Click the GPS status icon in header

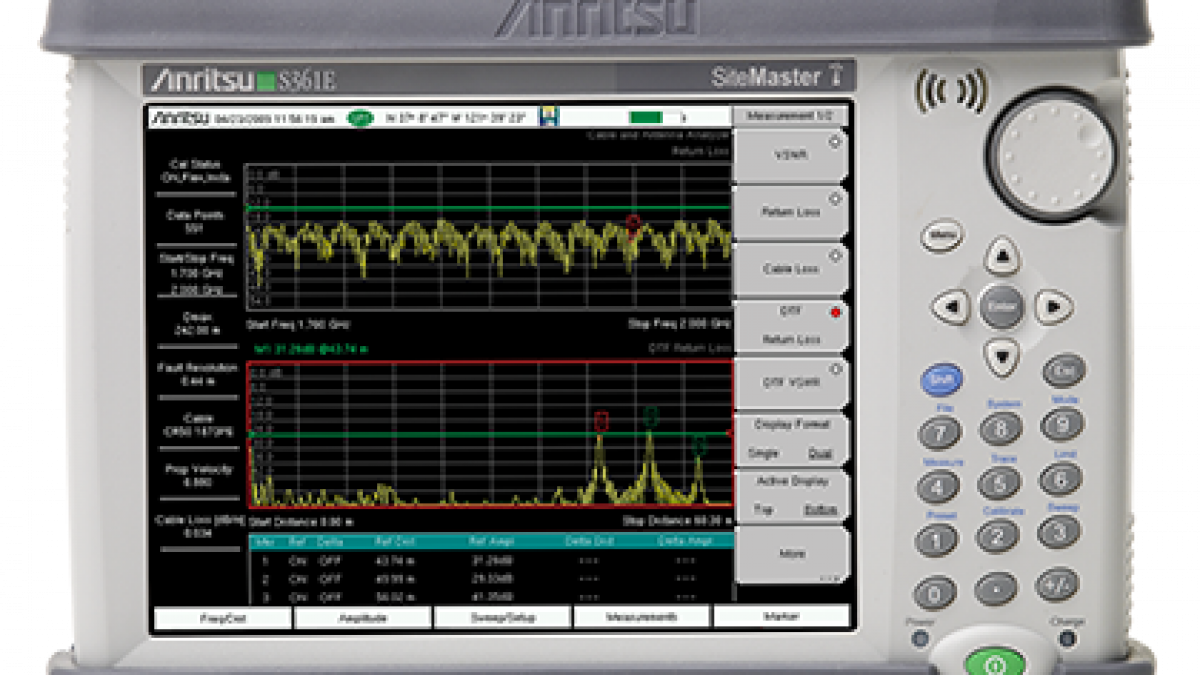[360, 118]
